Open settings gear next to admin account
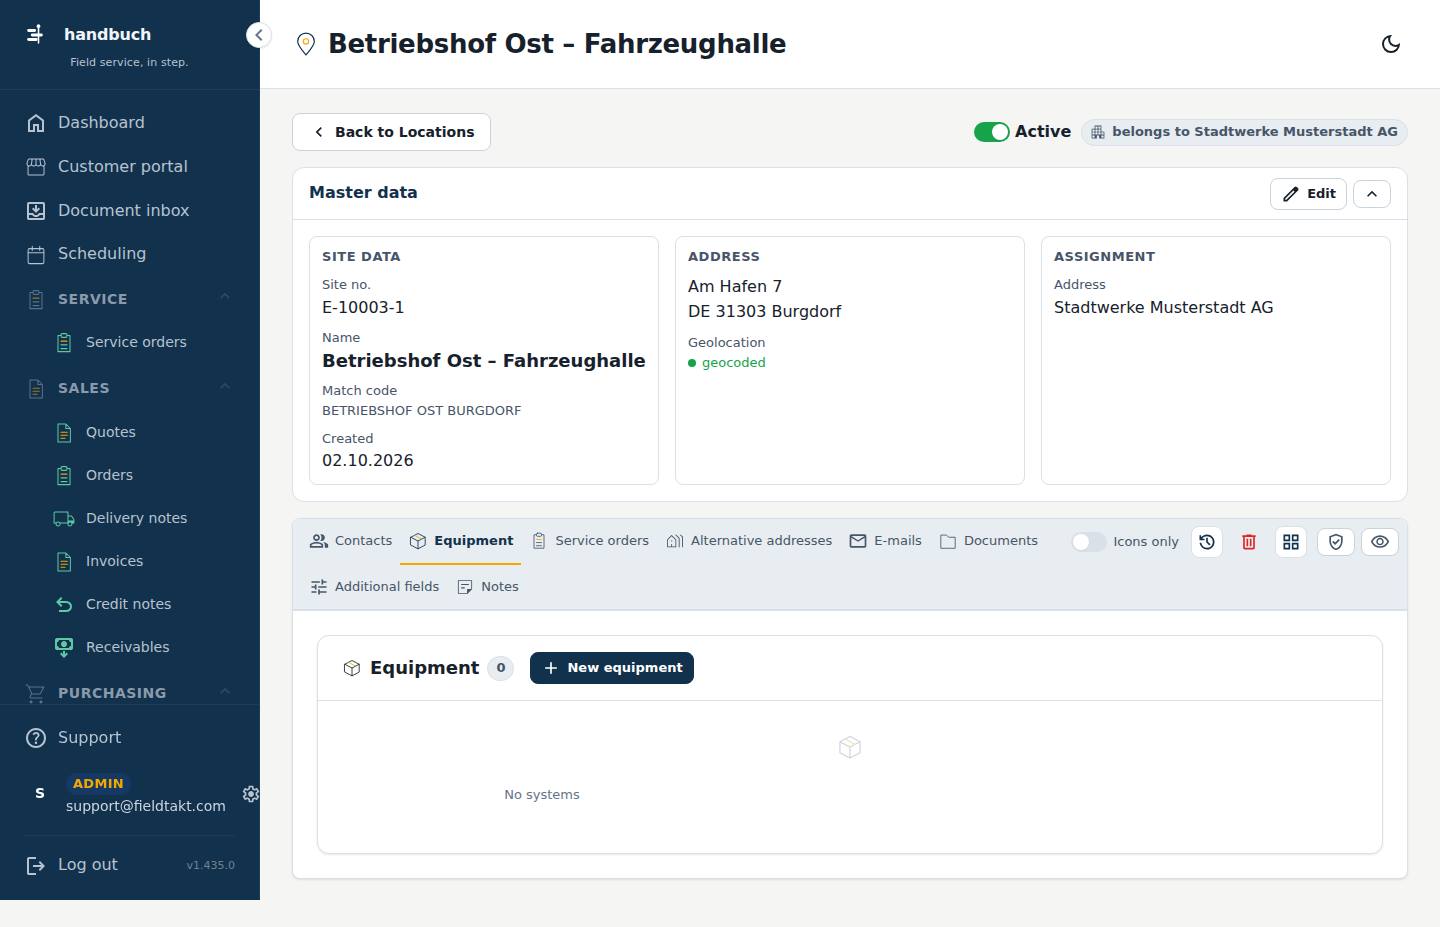 point(250,794)
